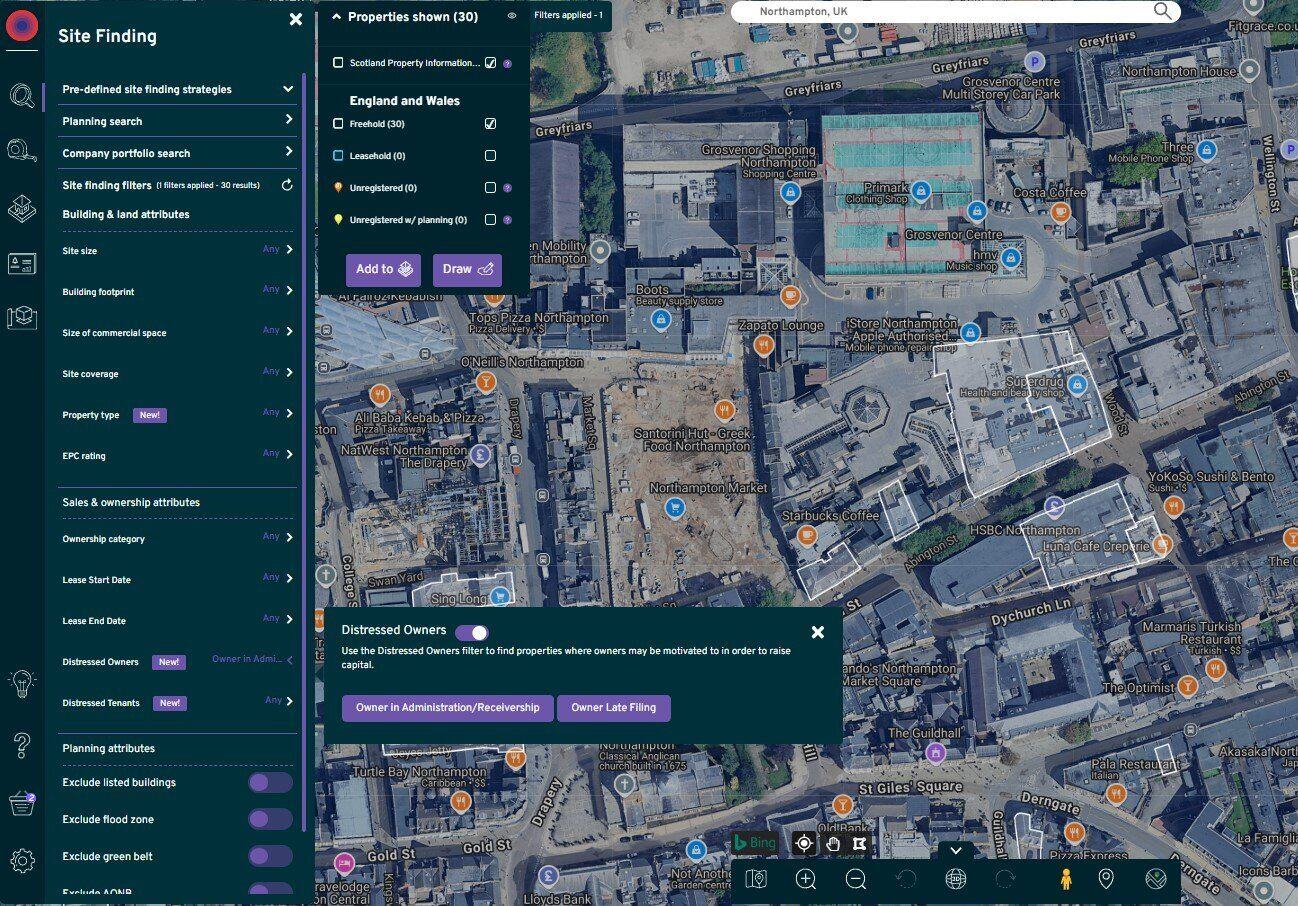This screenshot has height=906, width=1298.
Task: Click the Filters applied - 1 label
Action: coord(568,16)
